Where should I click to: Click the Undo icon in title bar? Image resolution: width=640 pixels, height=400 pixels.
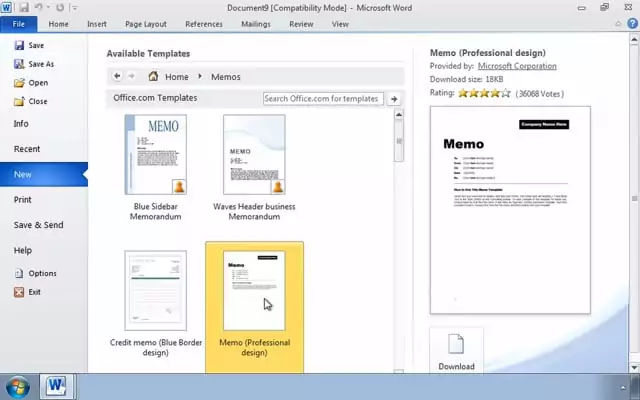point(39,7)
